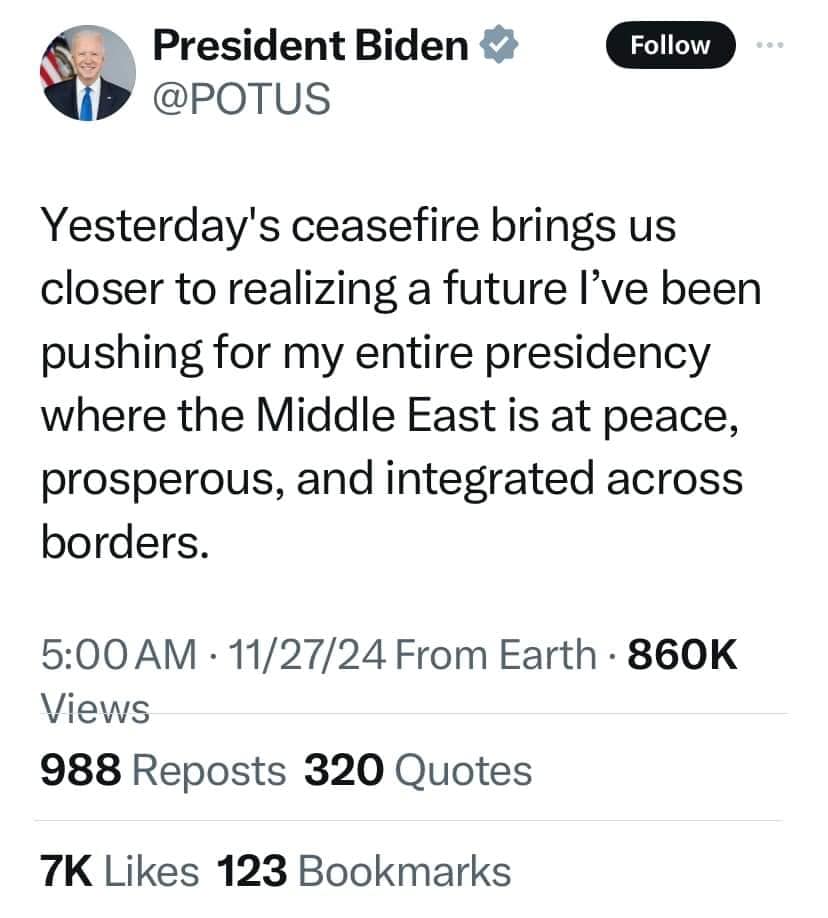Click the @POTUS handle

pyautogui.click(x=240, y=98)
